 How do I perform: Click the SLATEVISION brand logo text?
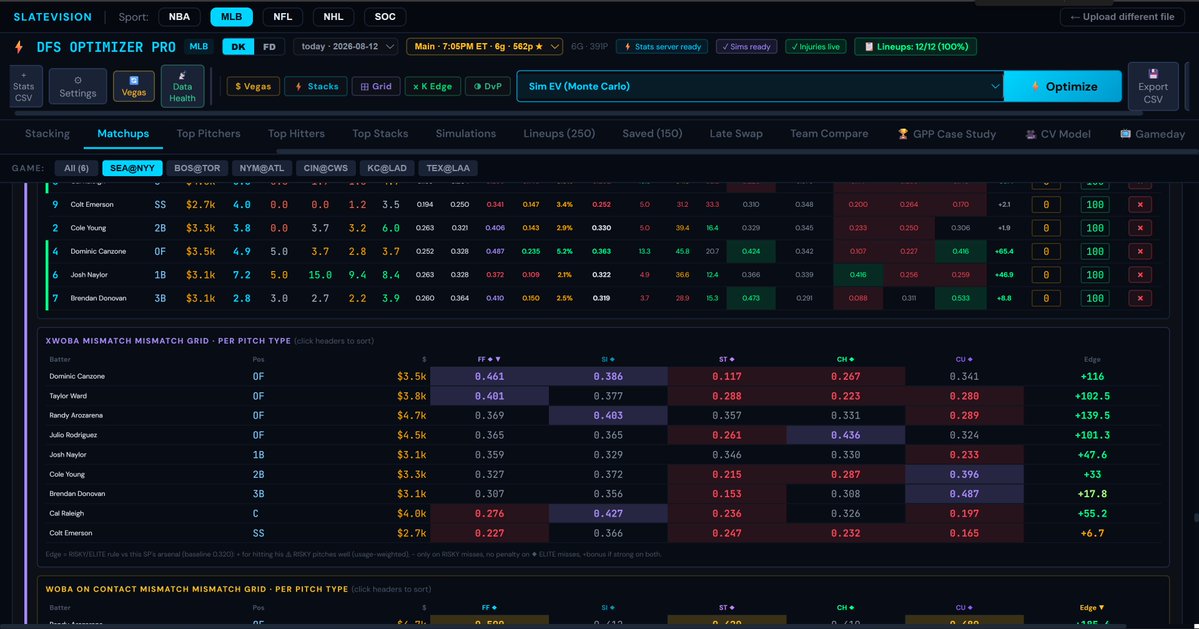pos(53,17)
